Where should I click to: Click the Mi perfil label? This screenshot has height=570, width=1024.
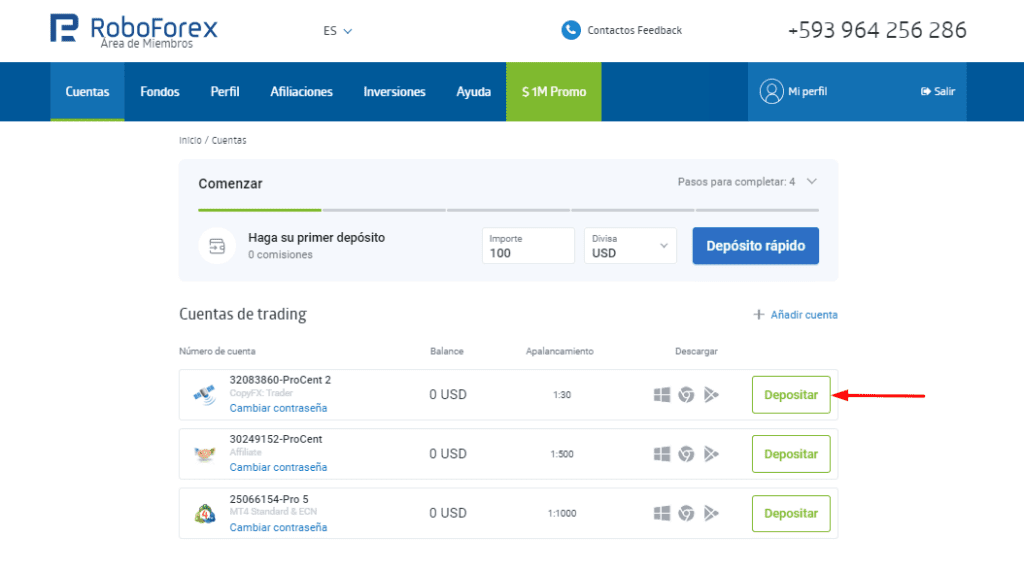pyautogui.click(x=807, y=91)
